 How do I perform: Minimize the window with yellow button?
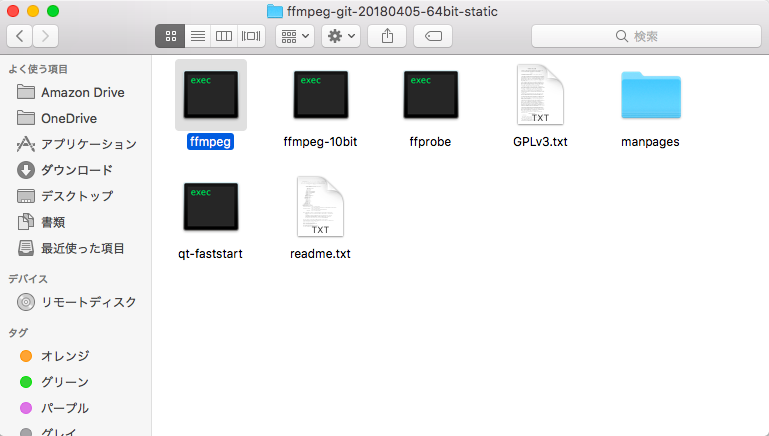(x=33, y=11)
